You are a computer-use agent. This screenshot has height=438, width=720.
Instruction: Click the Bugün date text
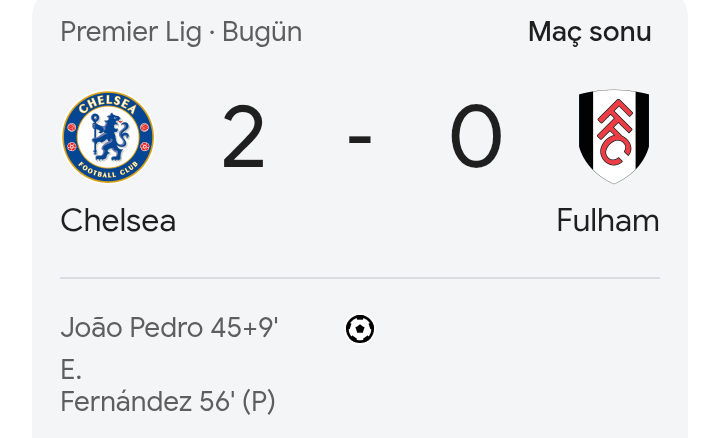pos(262,32)
